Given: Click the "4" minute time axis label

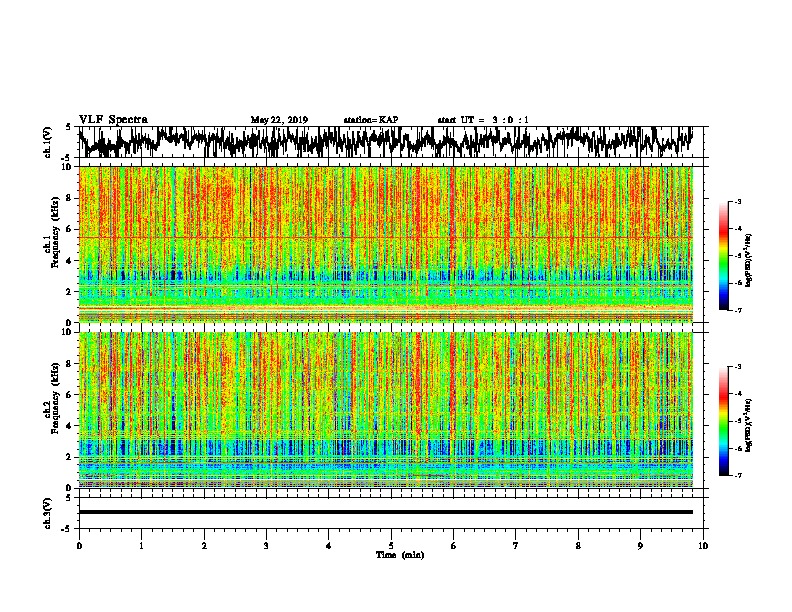Looking at the screenshot, I should pos(329,546).
